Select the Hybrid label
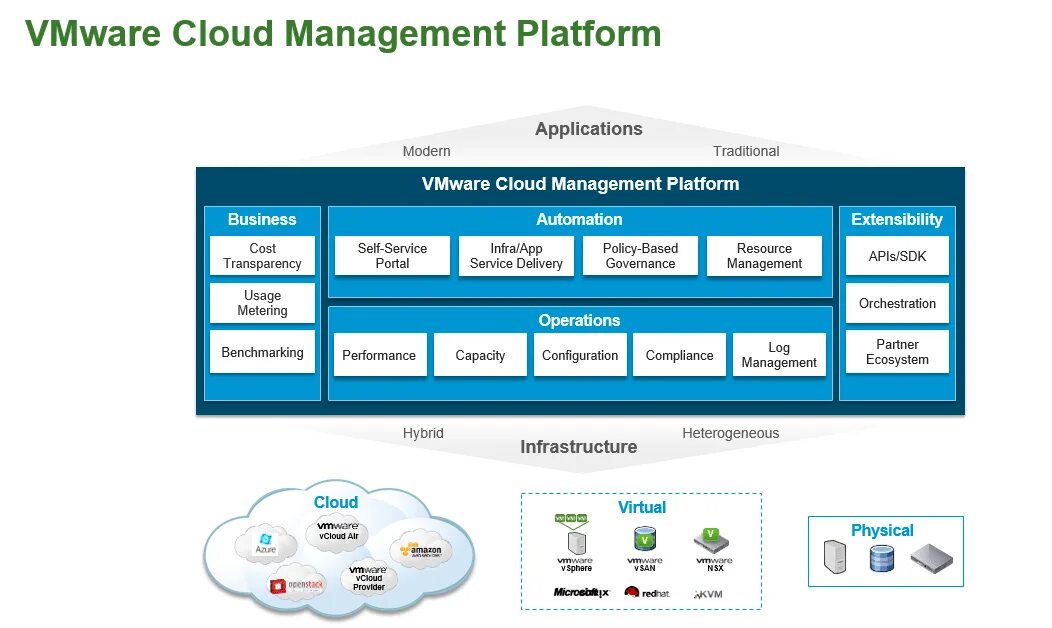The image size is (1052, 628). click(423, 433)
